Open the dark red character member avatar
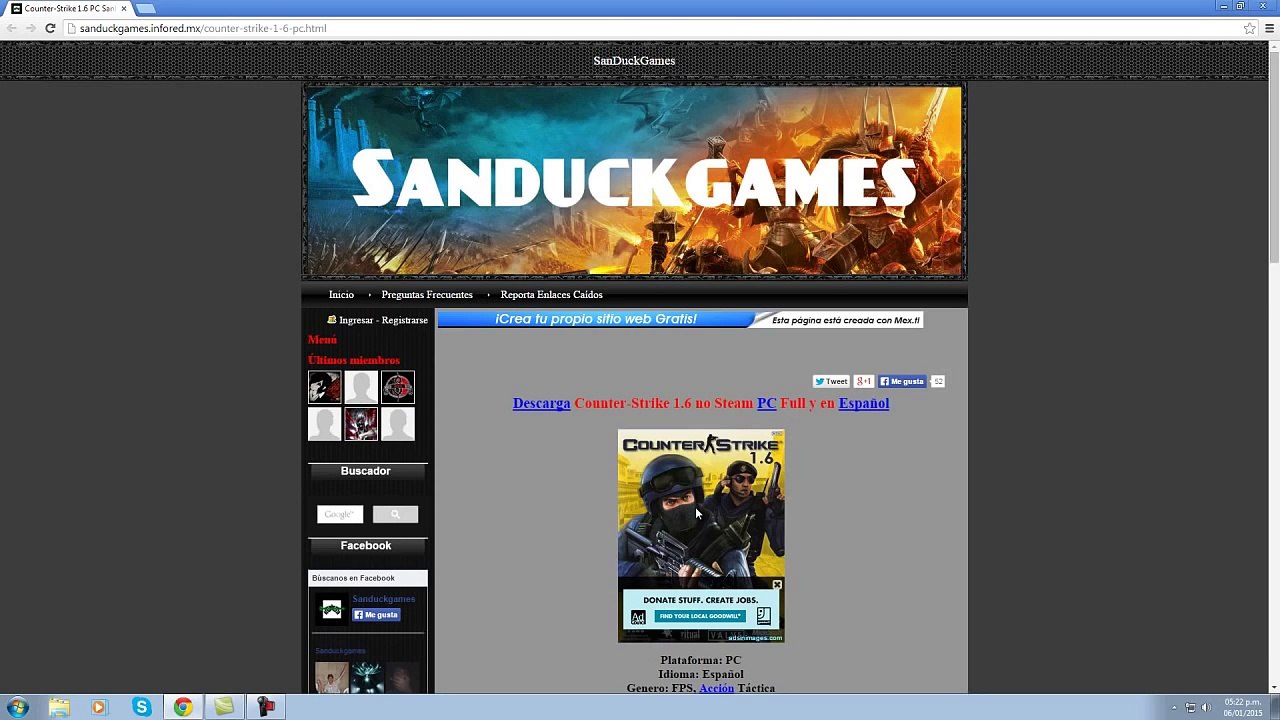Image resolution: width=1280 pixels, height=720 pixels. (x=361, y=424)
